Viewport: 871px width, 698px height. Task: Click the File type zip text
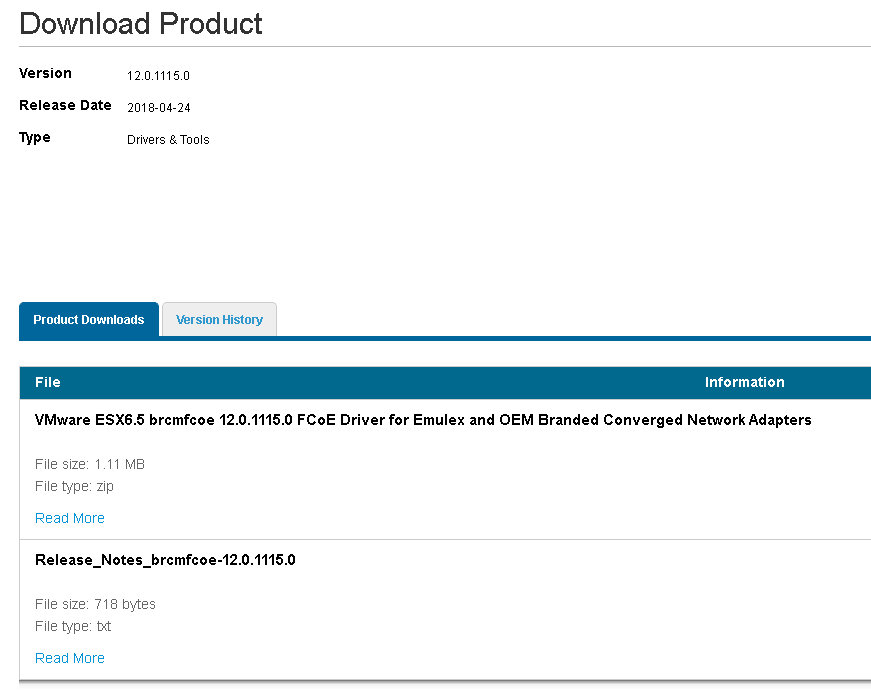(x=74, y=486)
